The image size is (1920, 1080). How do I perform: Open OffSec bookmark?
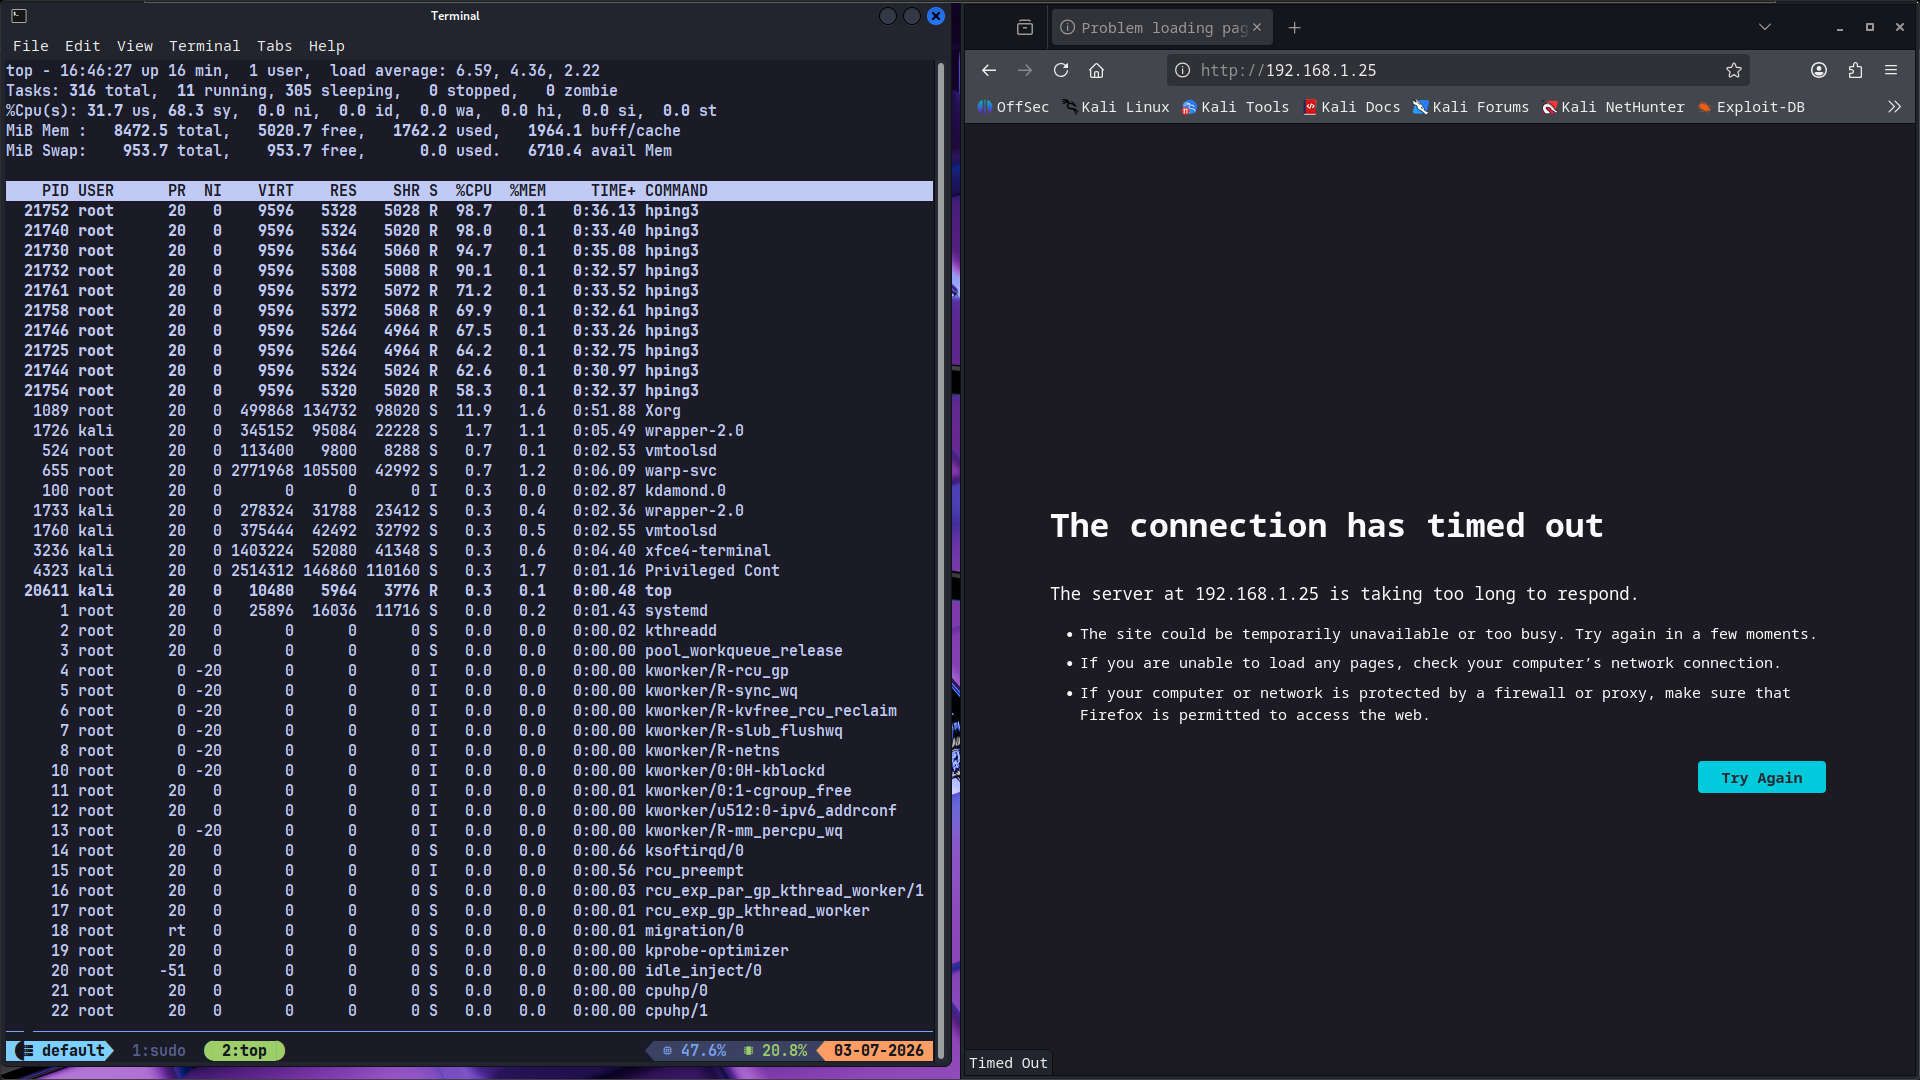1013,107
